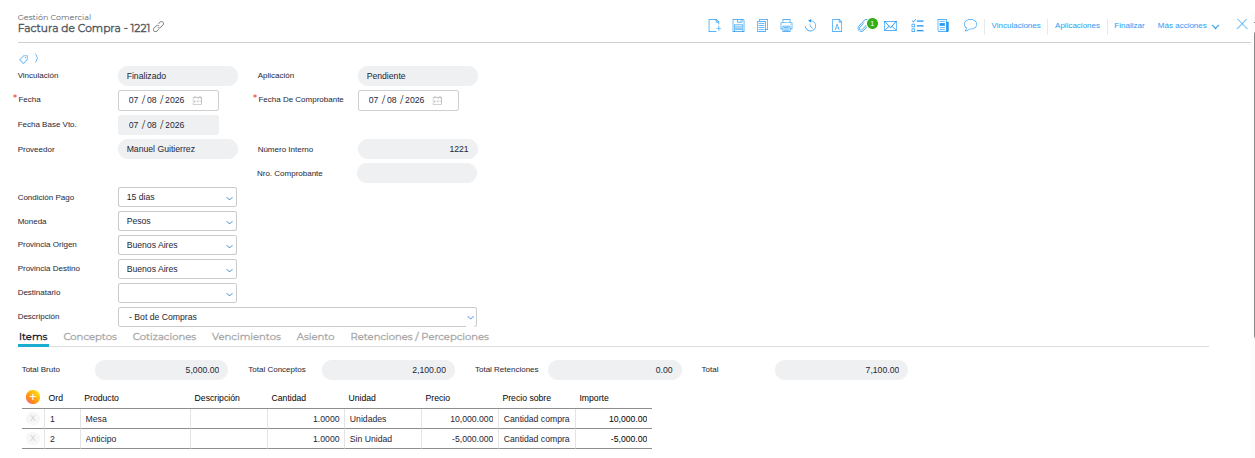Click the Fecha De Comprobante date field

[408, 100]
